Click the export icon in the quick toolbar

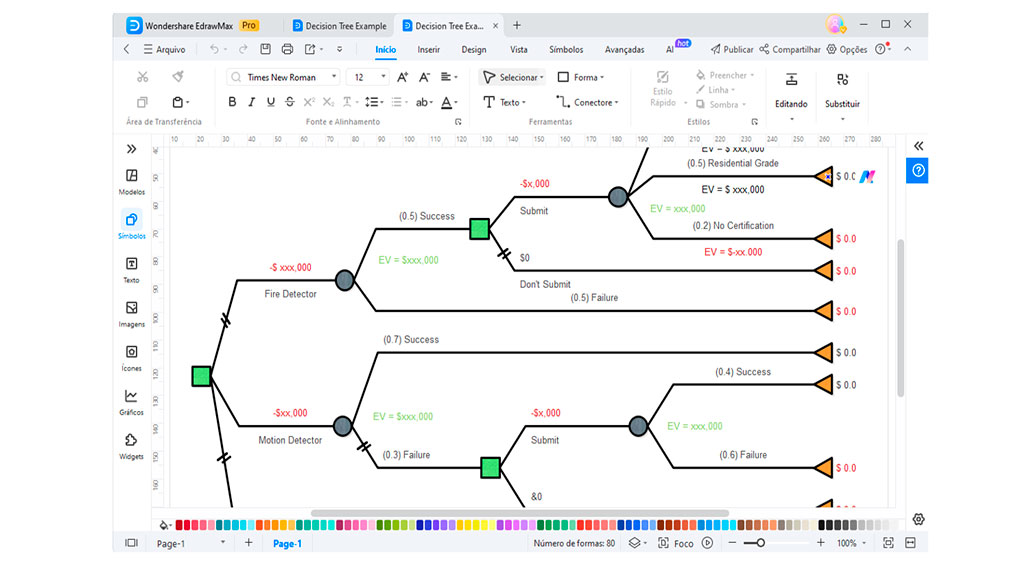pos(310,49)
